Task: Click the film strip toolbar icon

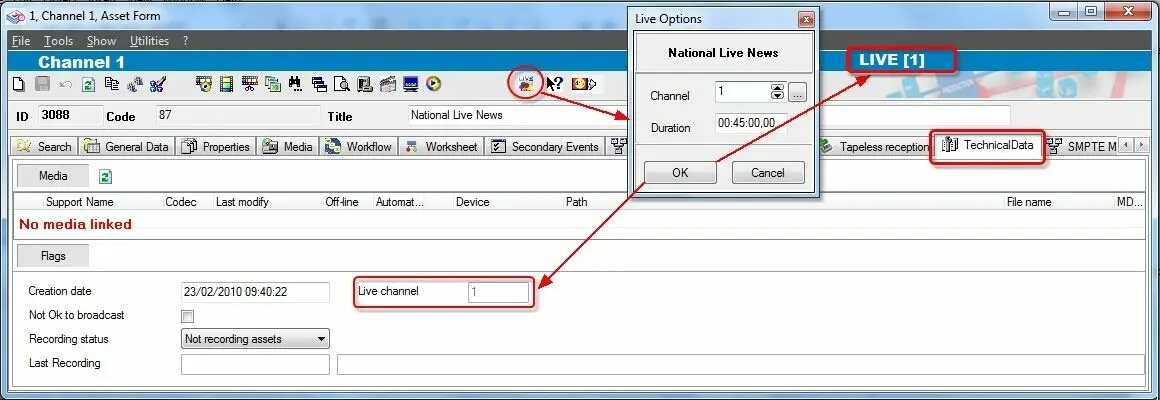Action: point(226,84)
